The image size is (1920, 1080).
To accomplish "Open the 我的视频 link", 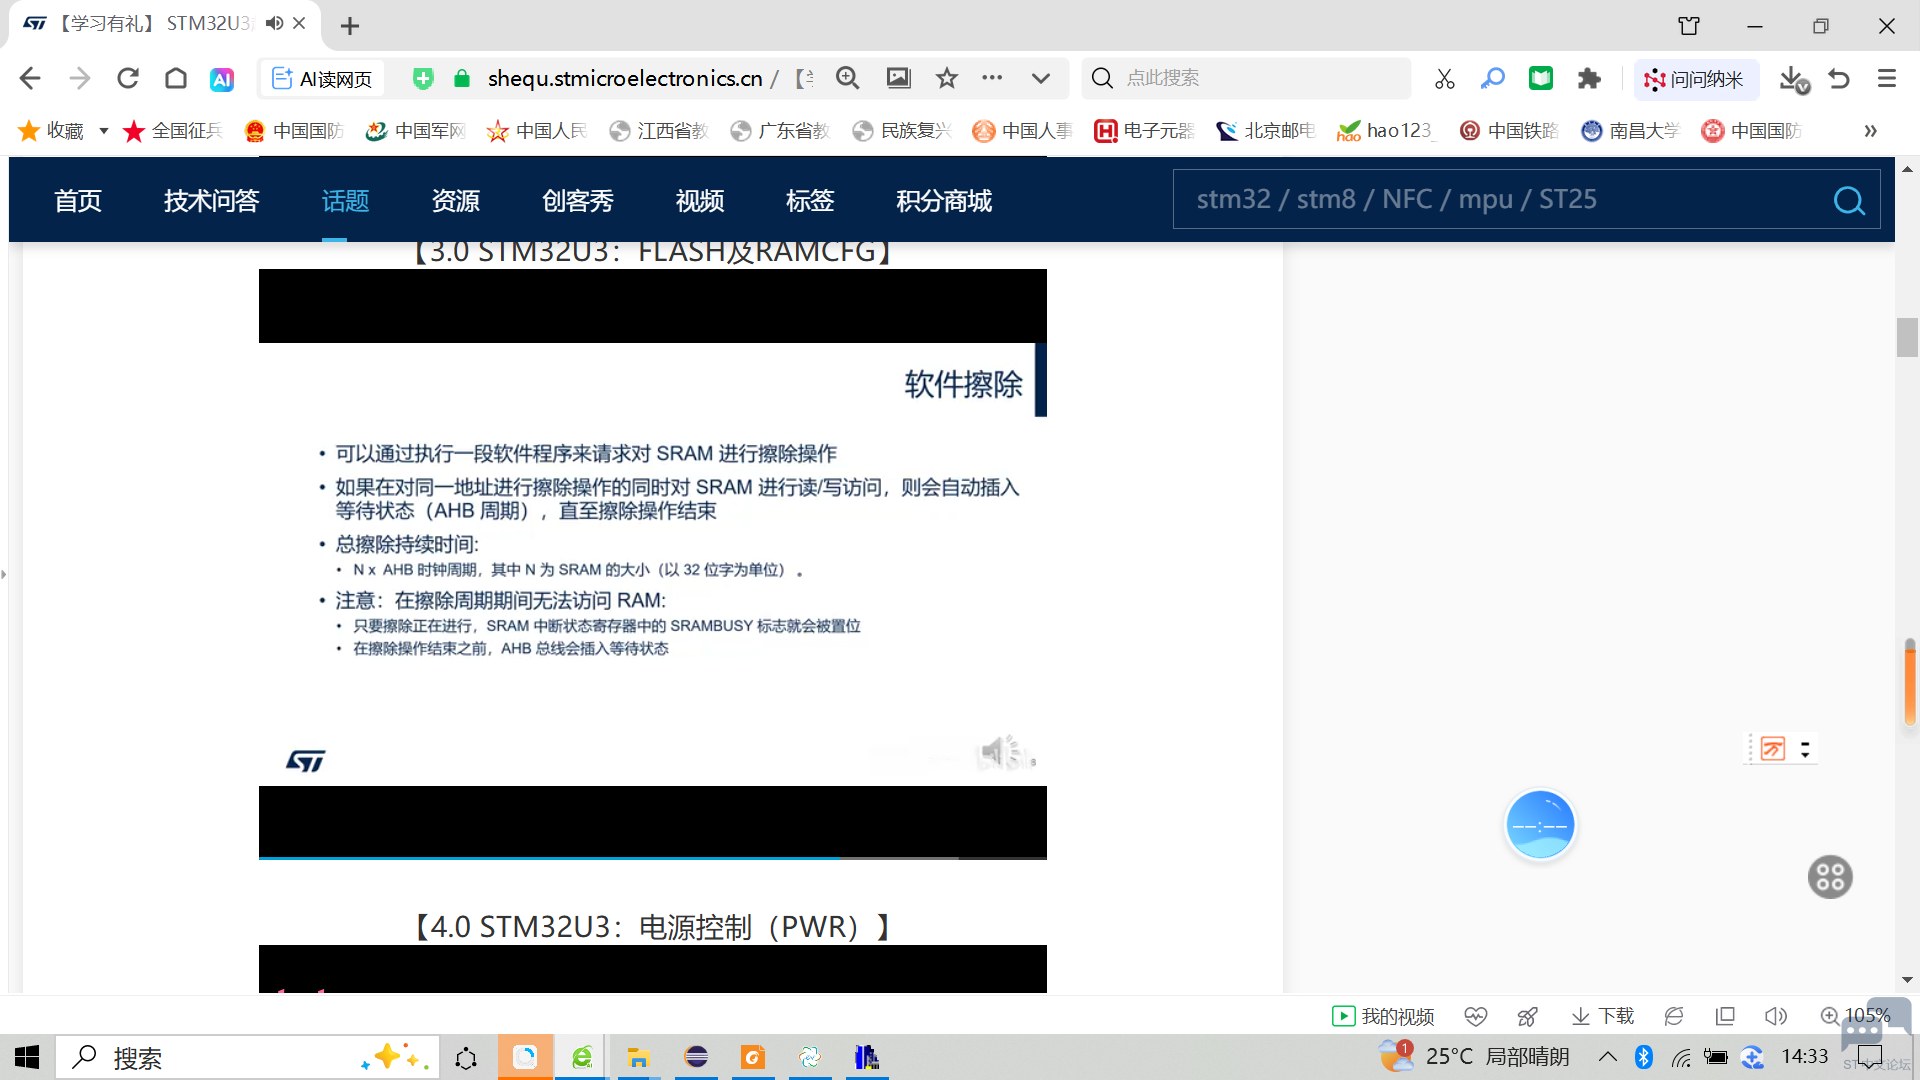I will click(x=1384, y=1016).
